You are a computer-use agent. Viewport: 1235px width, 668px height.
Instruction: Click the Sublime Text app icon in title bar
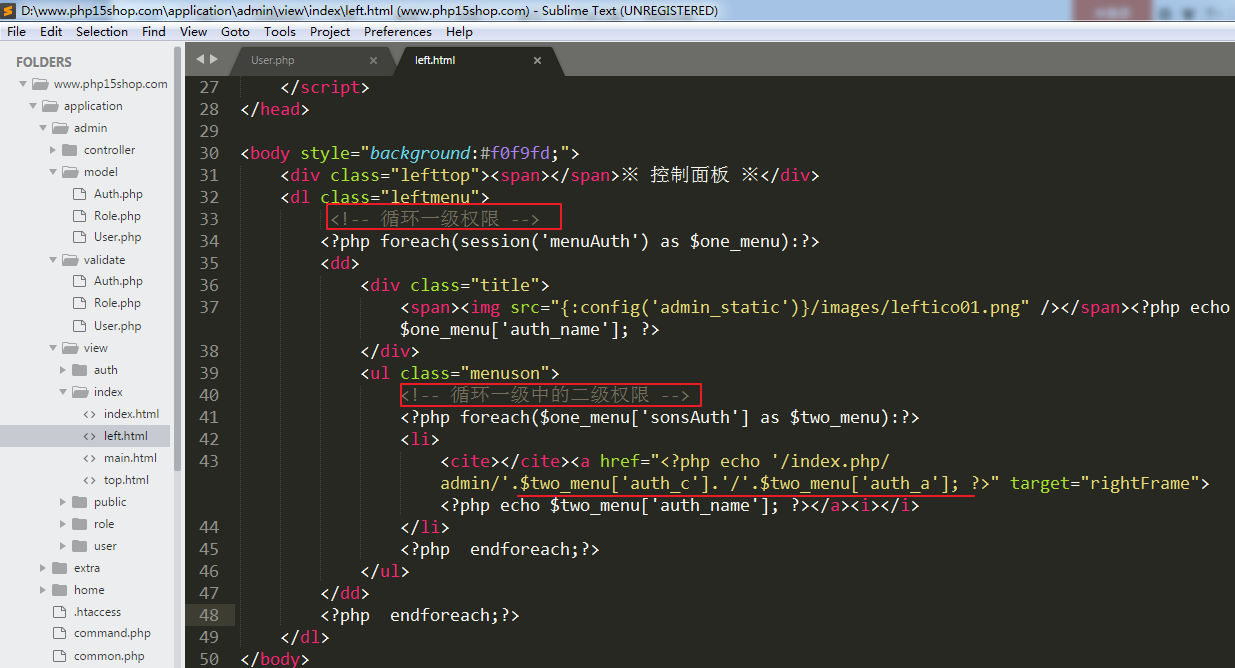10,10
